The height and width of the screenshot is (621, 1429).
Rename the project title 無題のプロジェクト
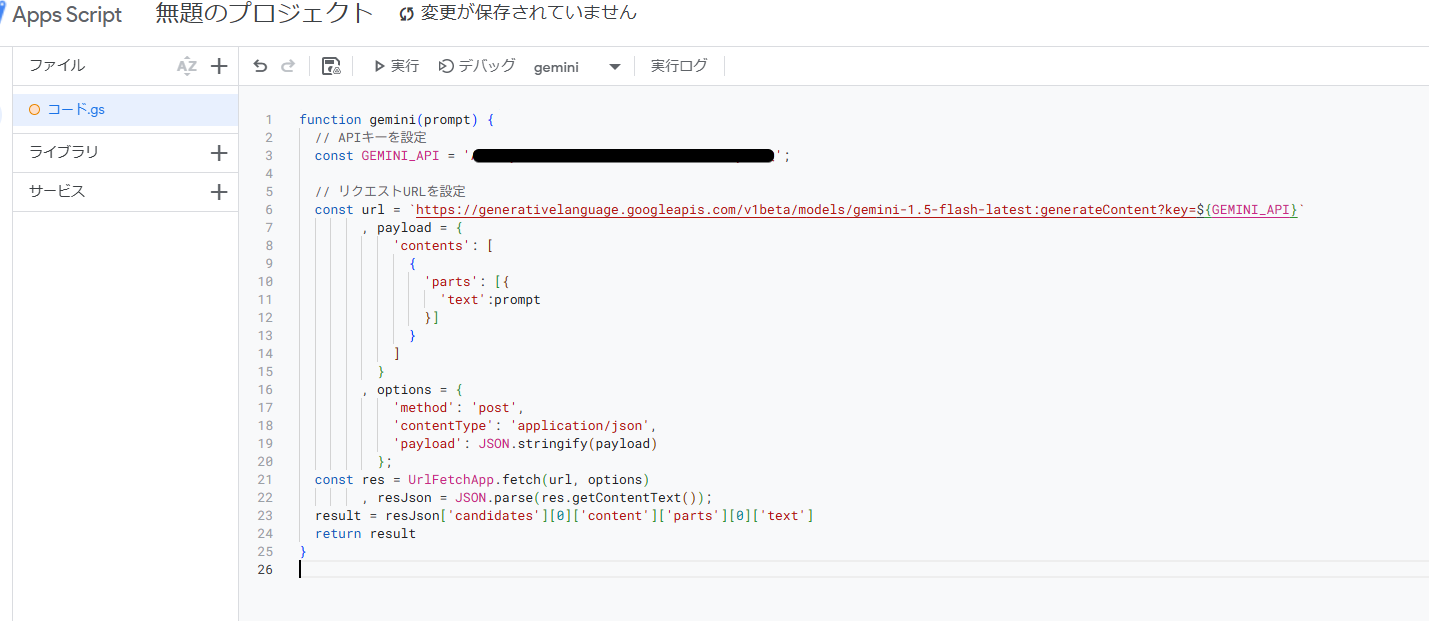coord(262,14)
